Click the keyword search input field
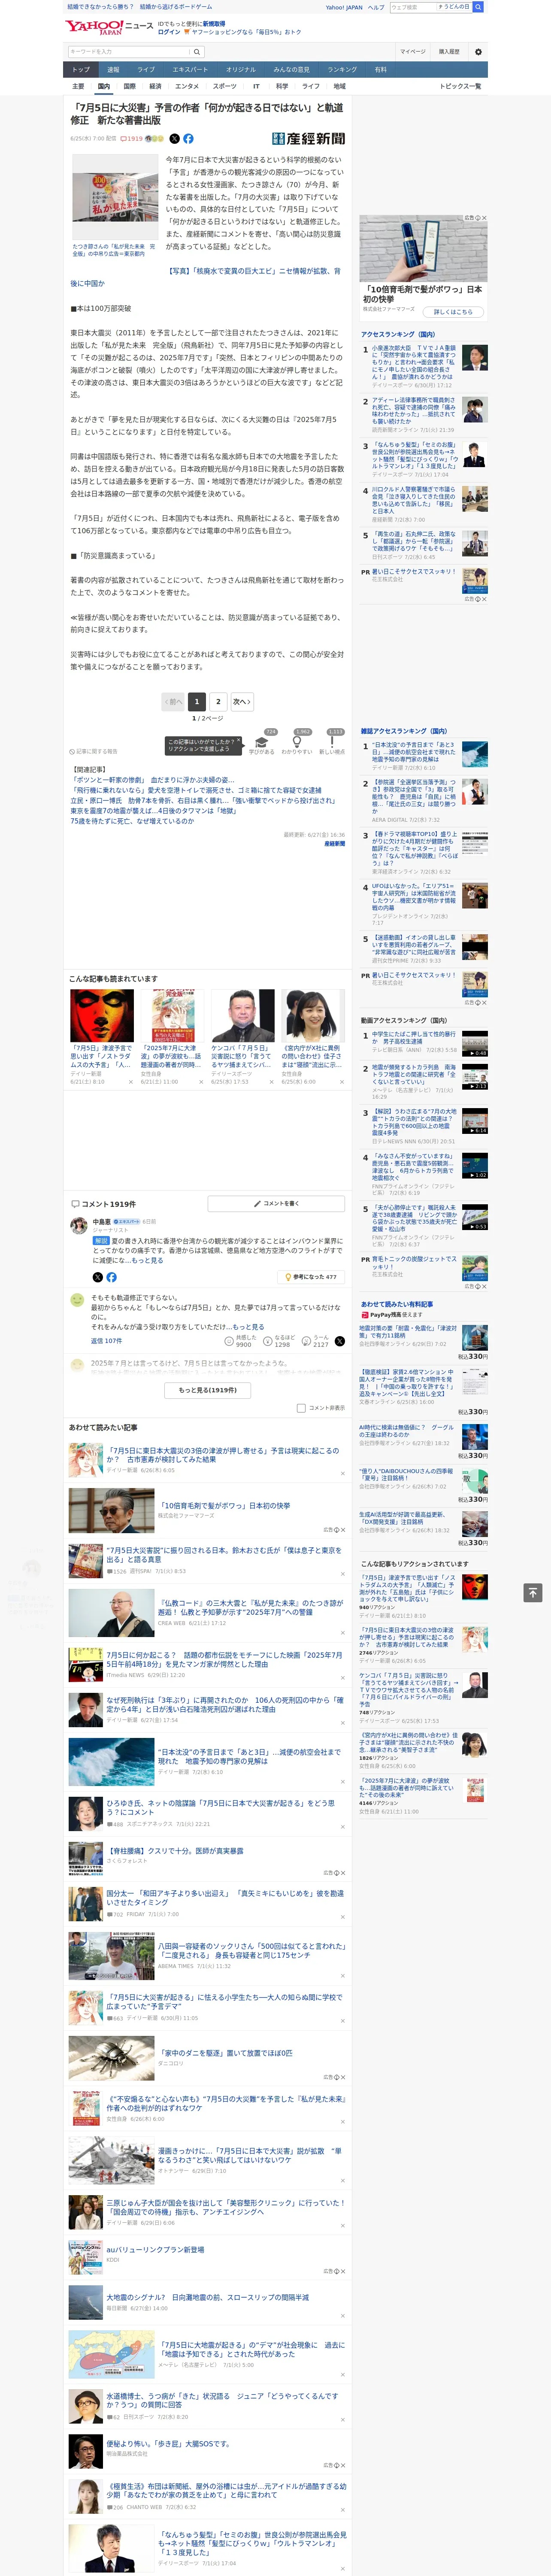 click(x=129, y=52)
